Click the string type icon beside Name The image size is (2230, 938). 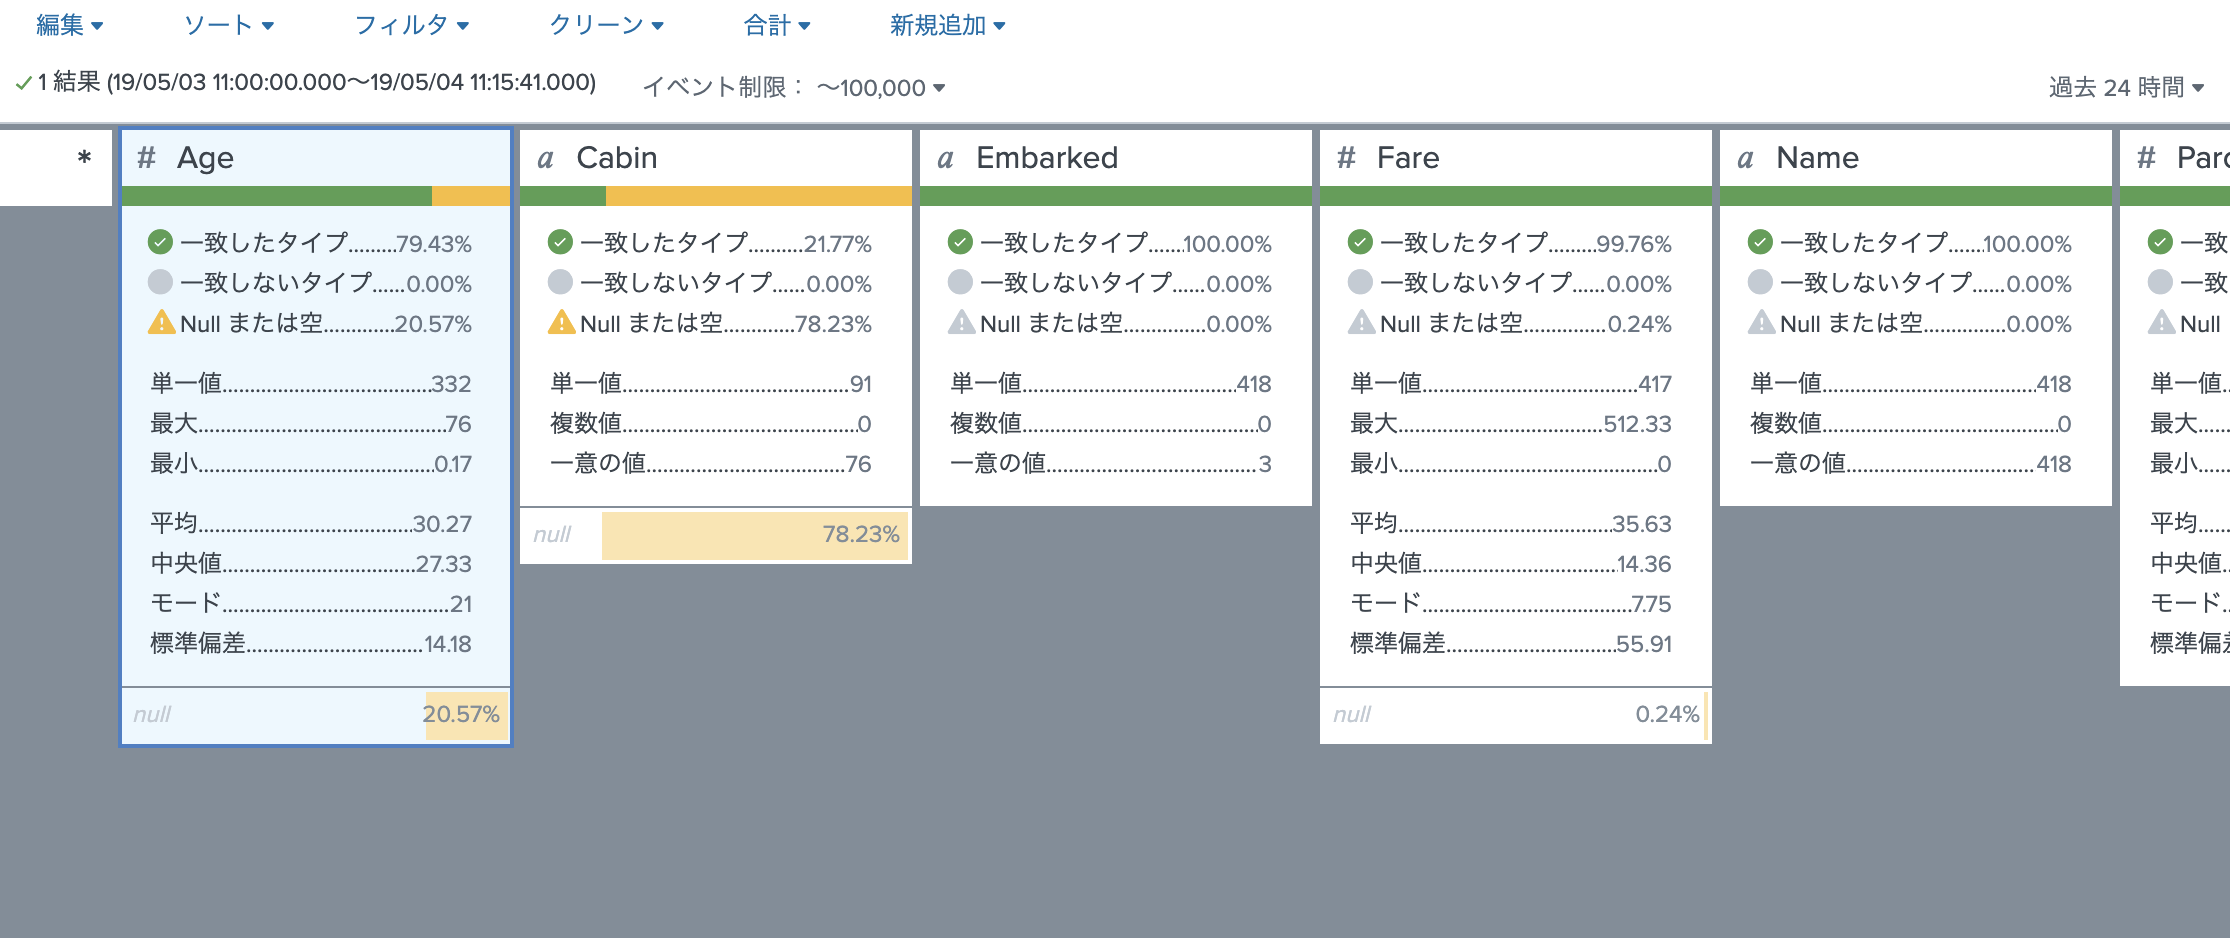coord(1746,159)
